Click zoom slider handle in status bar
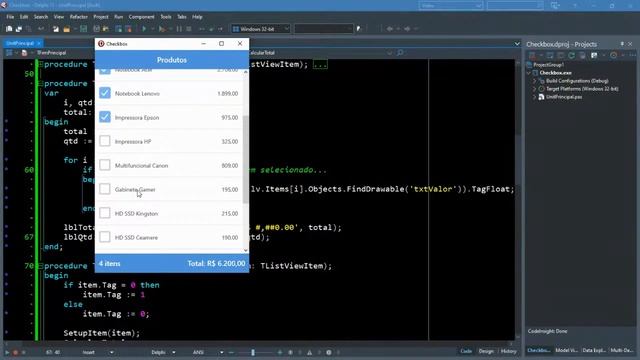Image resolution: width=640 pixels, height=360 pixels. pos(253,352)
